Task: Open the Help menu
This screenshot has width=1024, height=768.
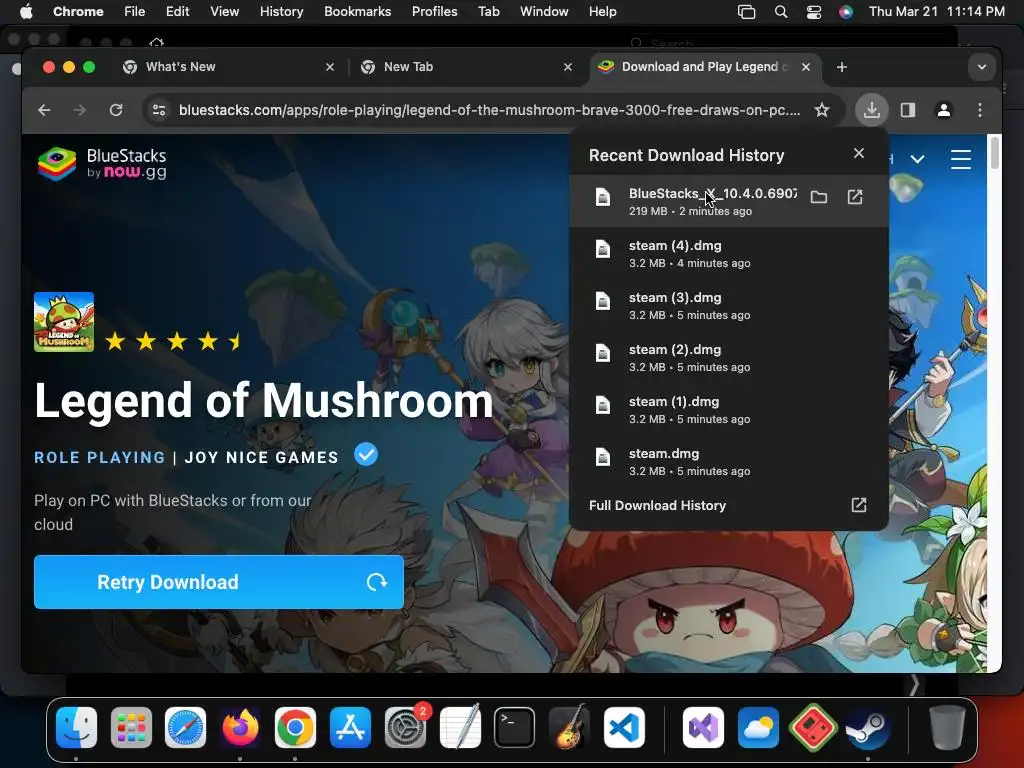Action: (602, 11)
